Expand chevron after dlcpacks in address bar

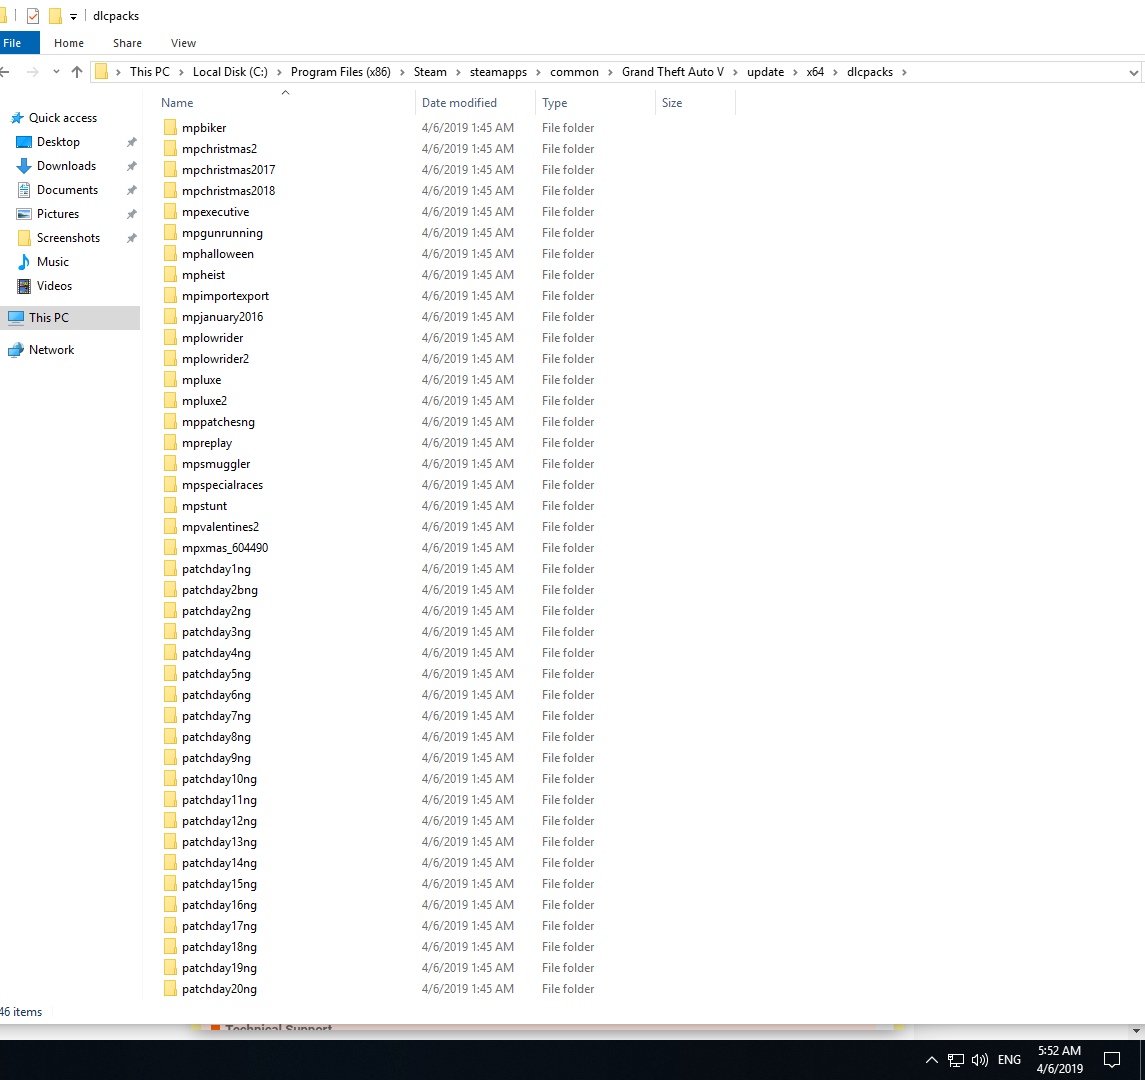pos(904,72)
